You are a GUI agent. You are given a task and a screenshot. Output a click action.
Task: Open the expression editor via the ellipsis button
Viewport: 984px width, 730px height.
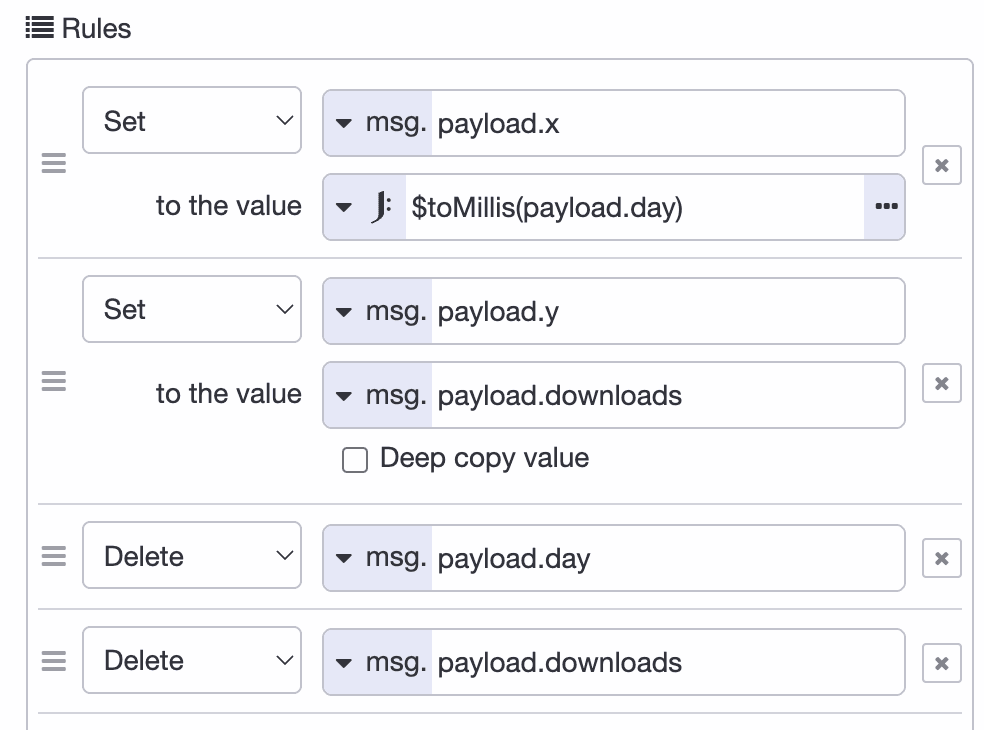pyautogui.click(x=886, y=206)
